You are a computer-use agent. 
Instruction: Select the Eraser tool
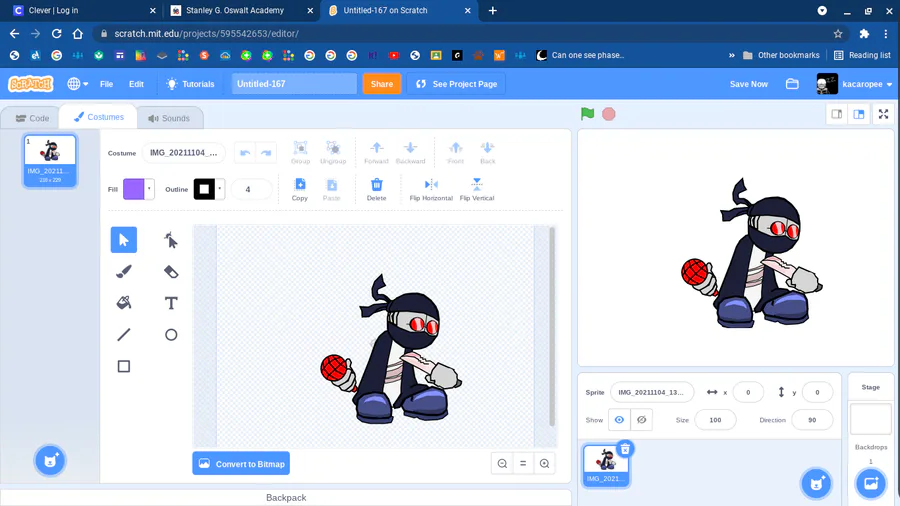tap(170, 271)
